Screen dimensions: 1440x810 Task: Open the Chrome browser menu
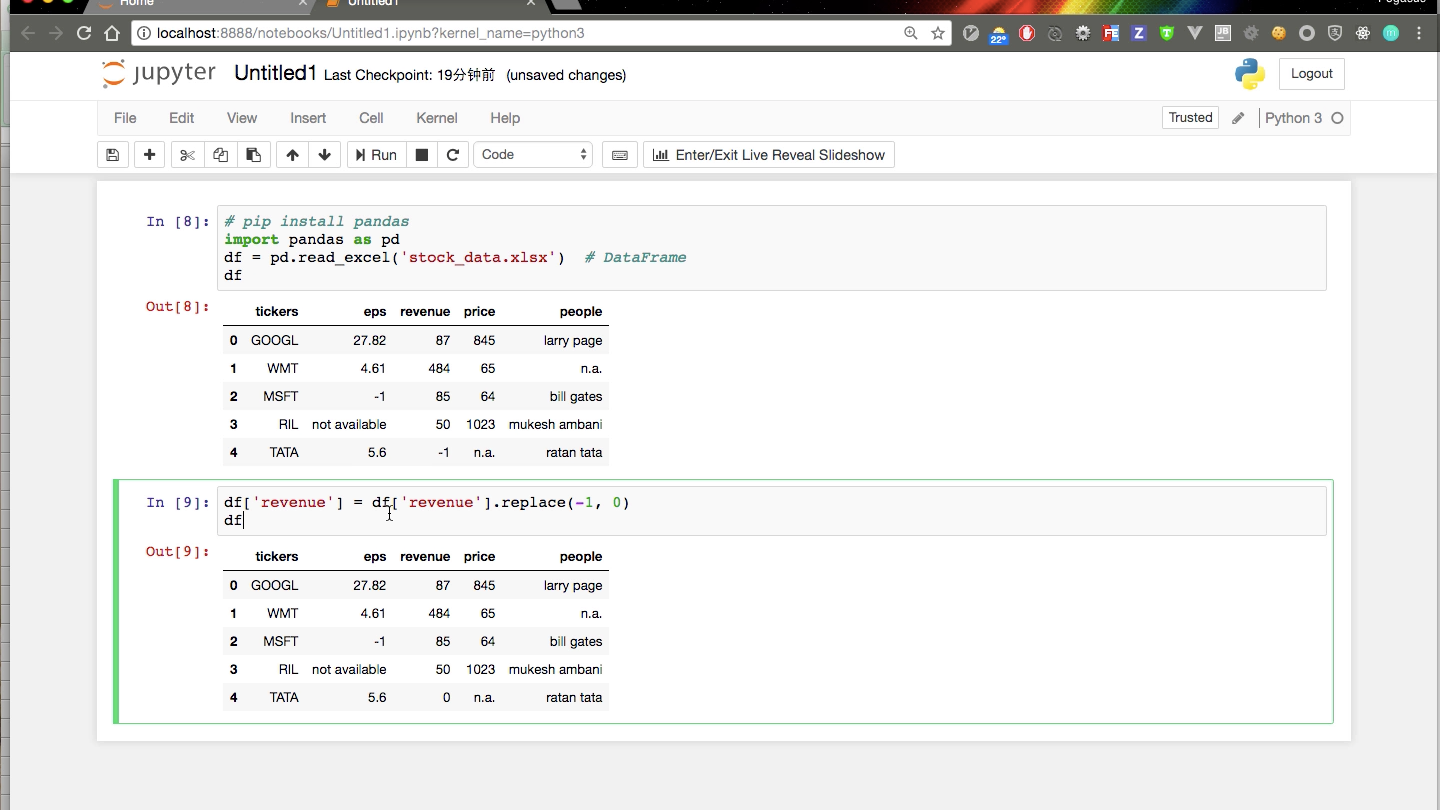(x=1419, y=33)
